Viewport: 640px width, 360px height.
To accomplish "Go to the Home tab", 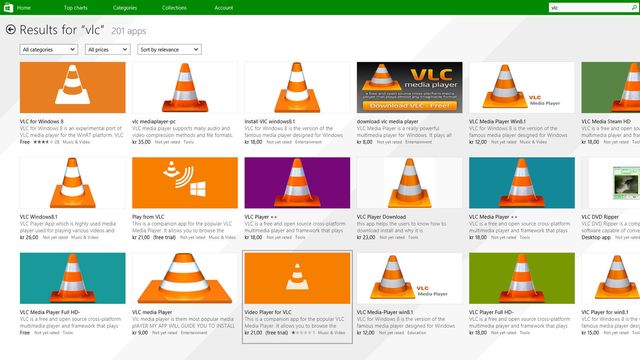I will coord(24,7).
